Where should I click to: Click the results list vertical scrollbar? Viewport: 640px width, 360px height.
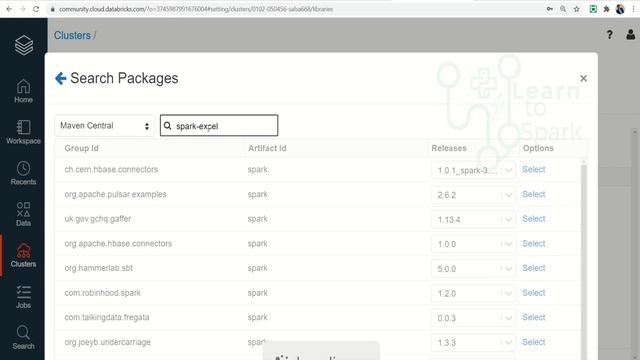[584, 261]
